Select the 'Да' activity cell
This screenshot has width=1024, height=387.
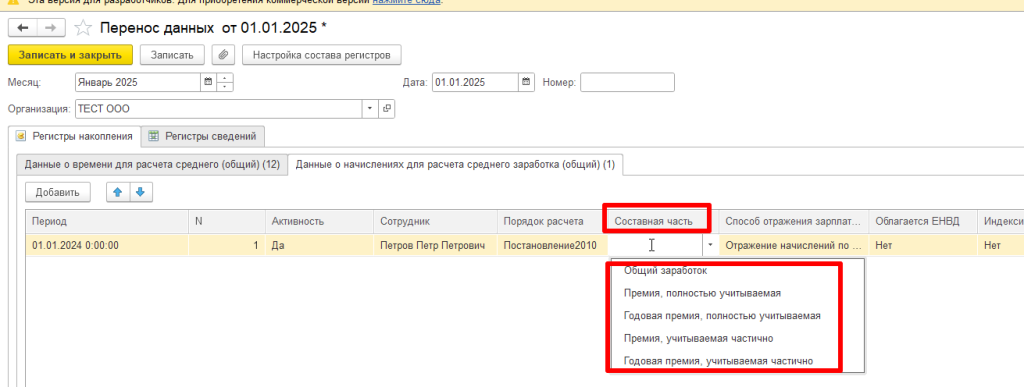click(319, 245)
